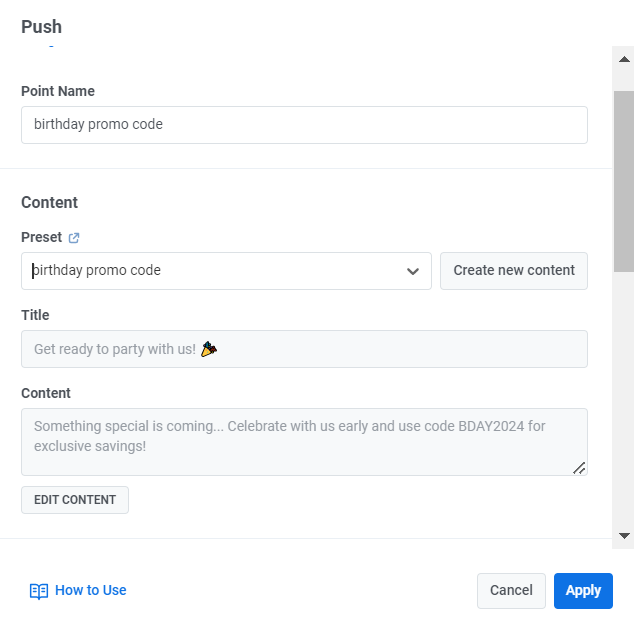Click the vertical scrollbar thumb
Image resolution: width=634 pixels, height=625 pixels.
point(623,180)
